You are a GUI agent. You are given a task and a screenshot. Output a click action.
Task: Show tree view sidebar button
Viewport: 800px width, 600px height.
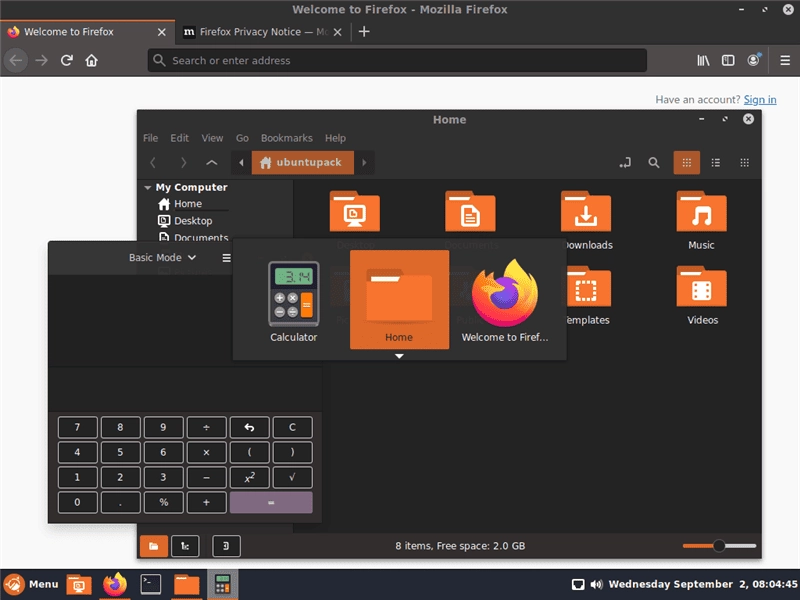pos(185,546)
